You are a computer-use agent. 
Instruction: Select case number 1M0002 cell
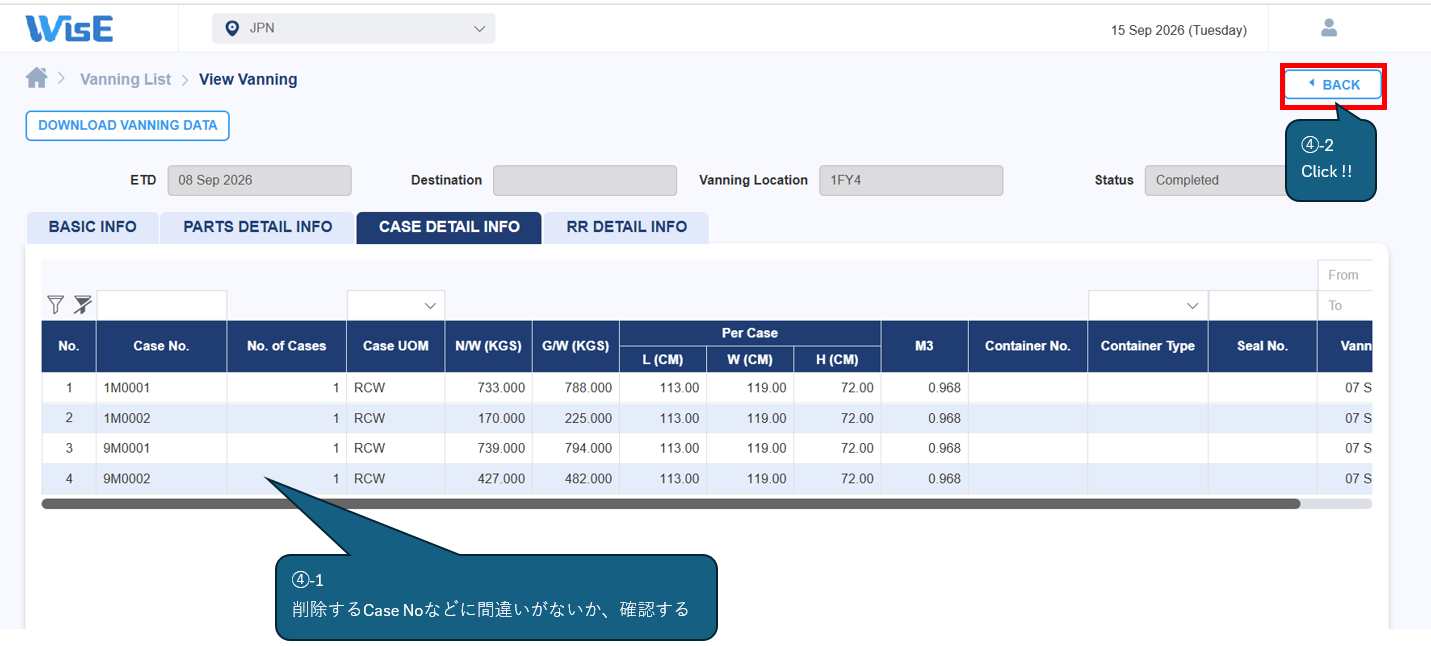click(162, 418)
